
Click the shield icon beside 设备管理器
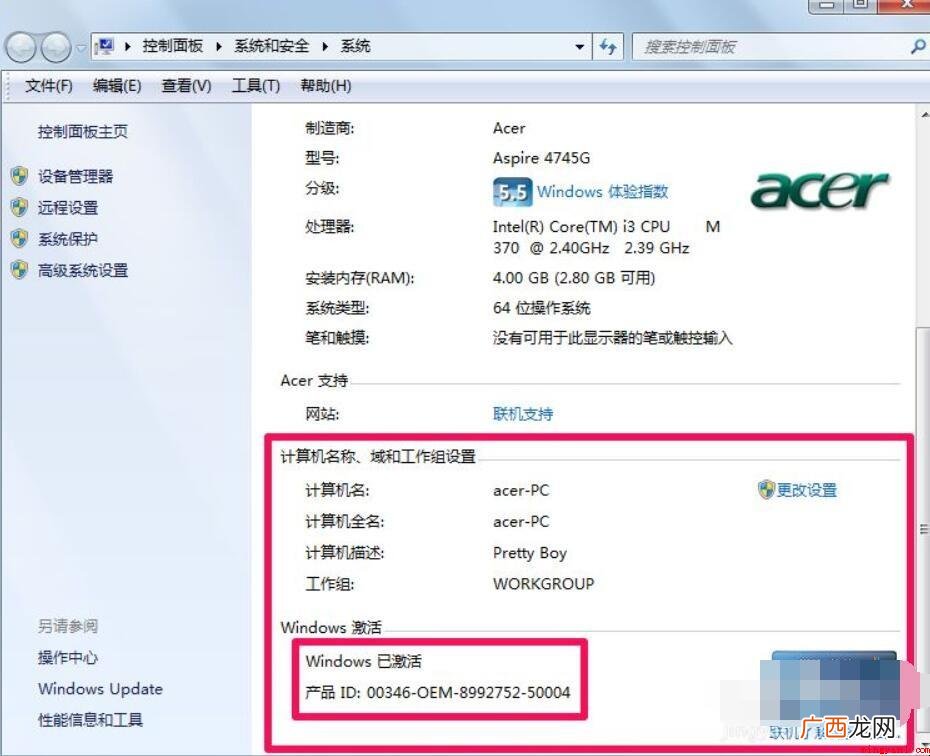click(19, 176)
